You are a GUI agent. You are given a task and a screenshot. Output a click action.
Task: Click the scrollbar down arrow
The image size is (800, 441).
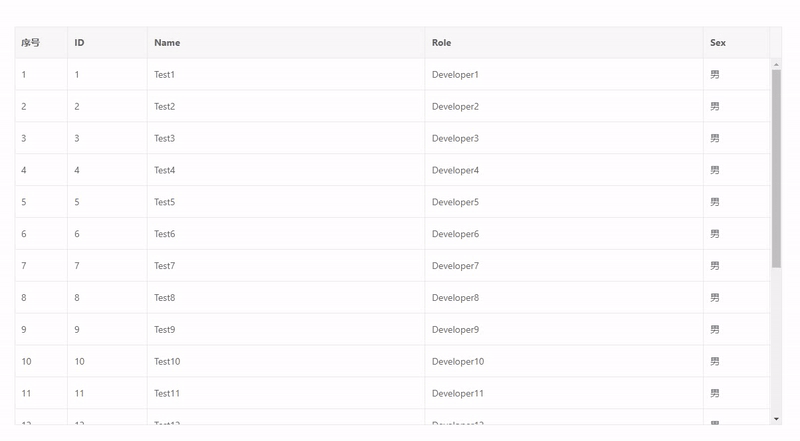[776, 418]
